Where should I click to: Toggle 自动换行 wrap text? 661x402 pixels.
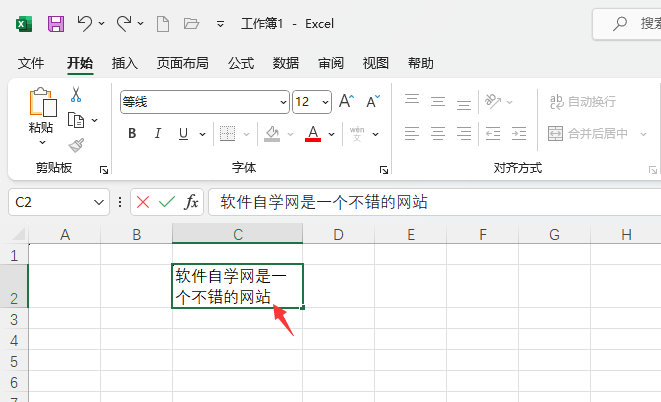pos(583,102)
